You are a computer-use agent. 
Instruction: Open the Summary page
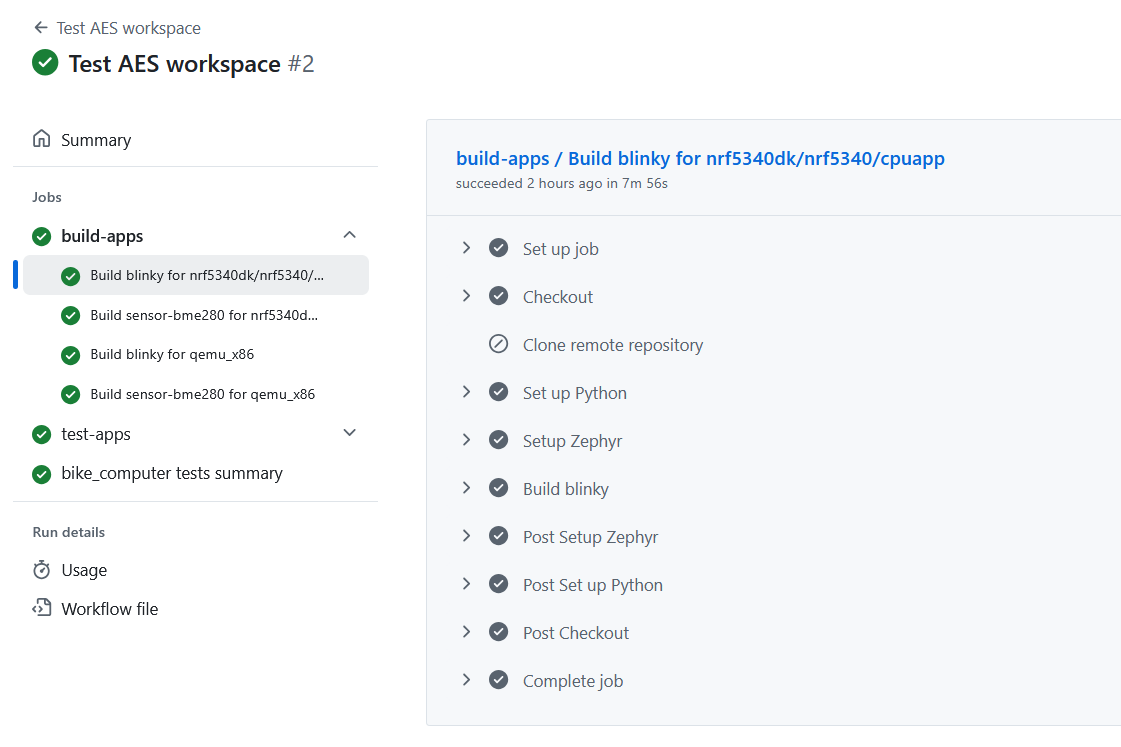click(x=96, y=139)
